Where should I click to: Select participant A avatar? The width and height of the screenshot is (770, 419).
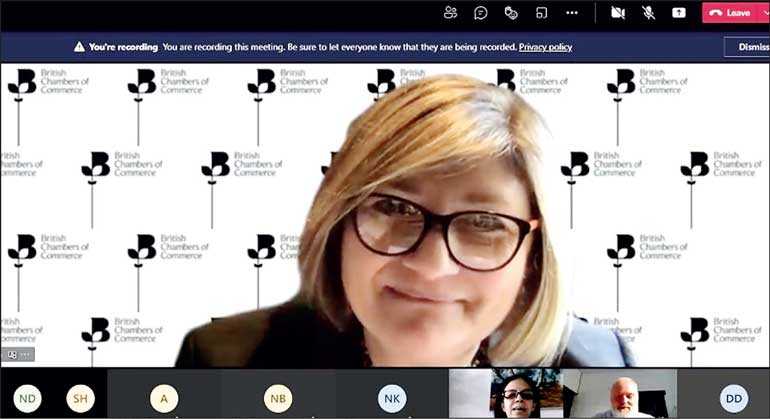[164, 398]
